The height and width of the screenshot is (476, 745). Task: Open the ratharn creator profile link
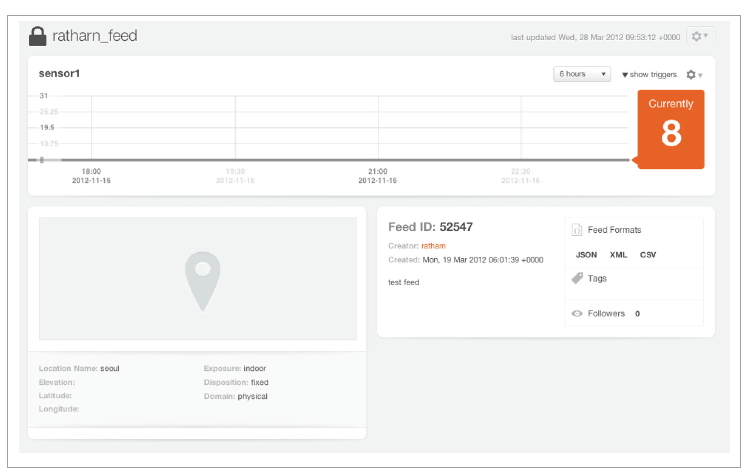pos(433,246)
